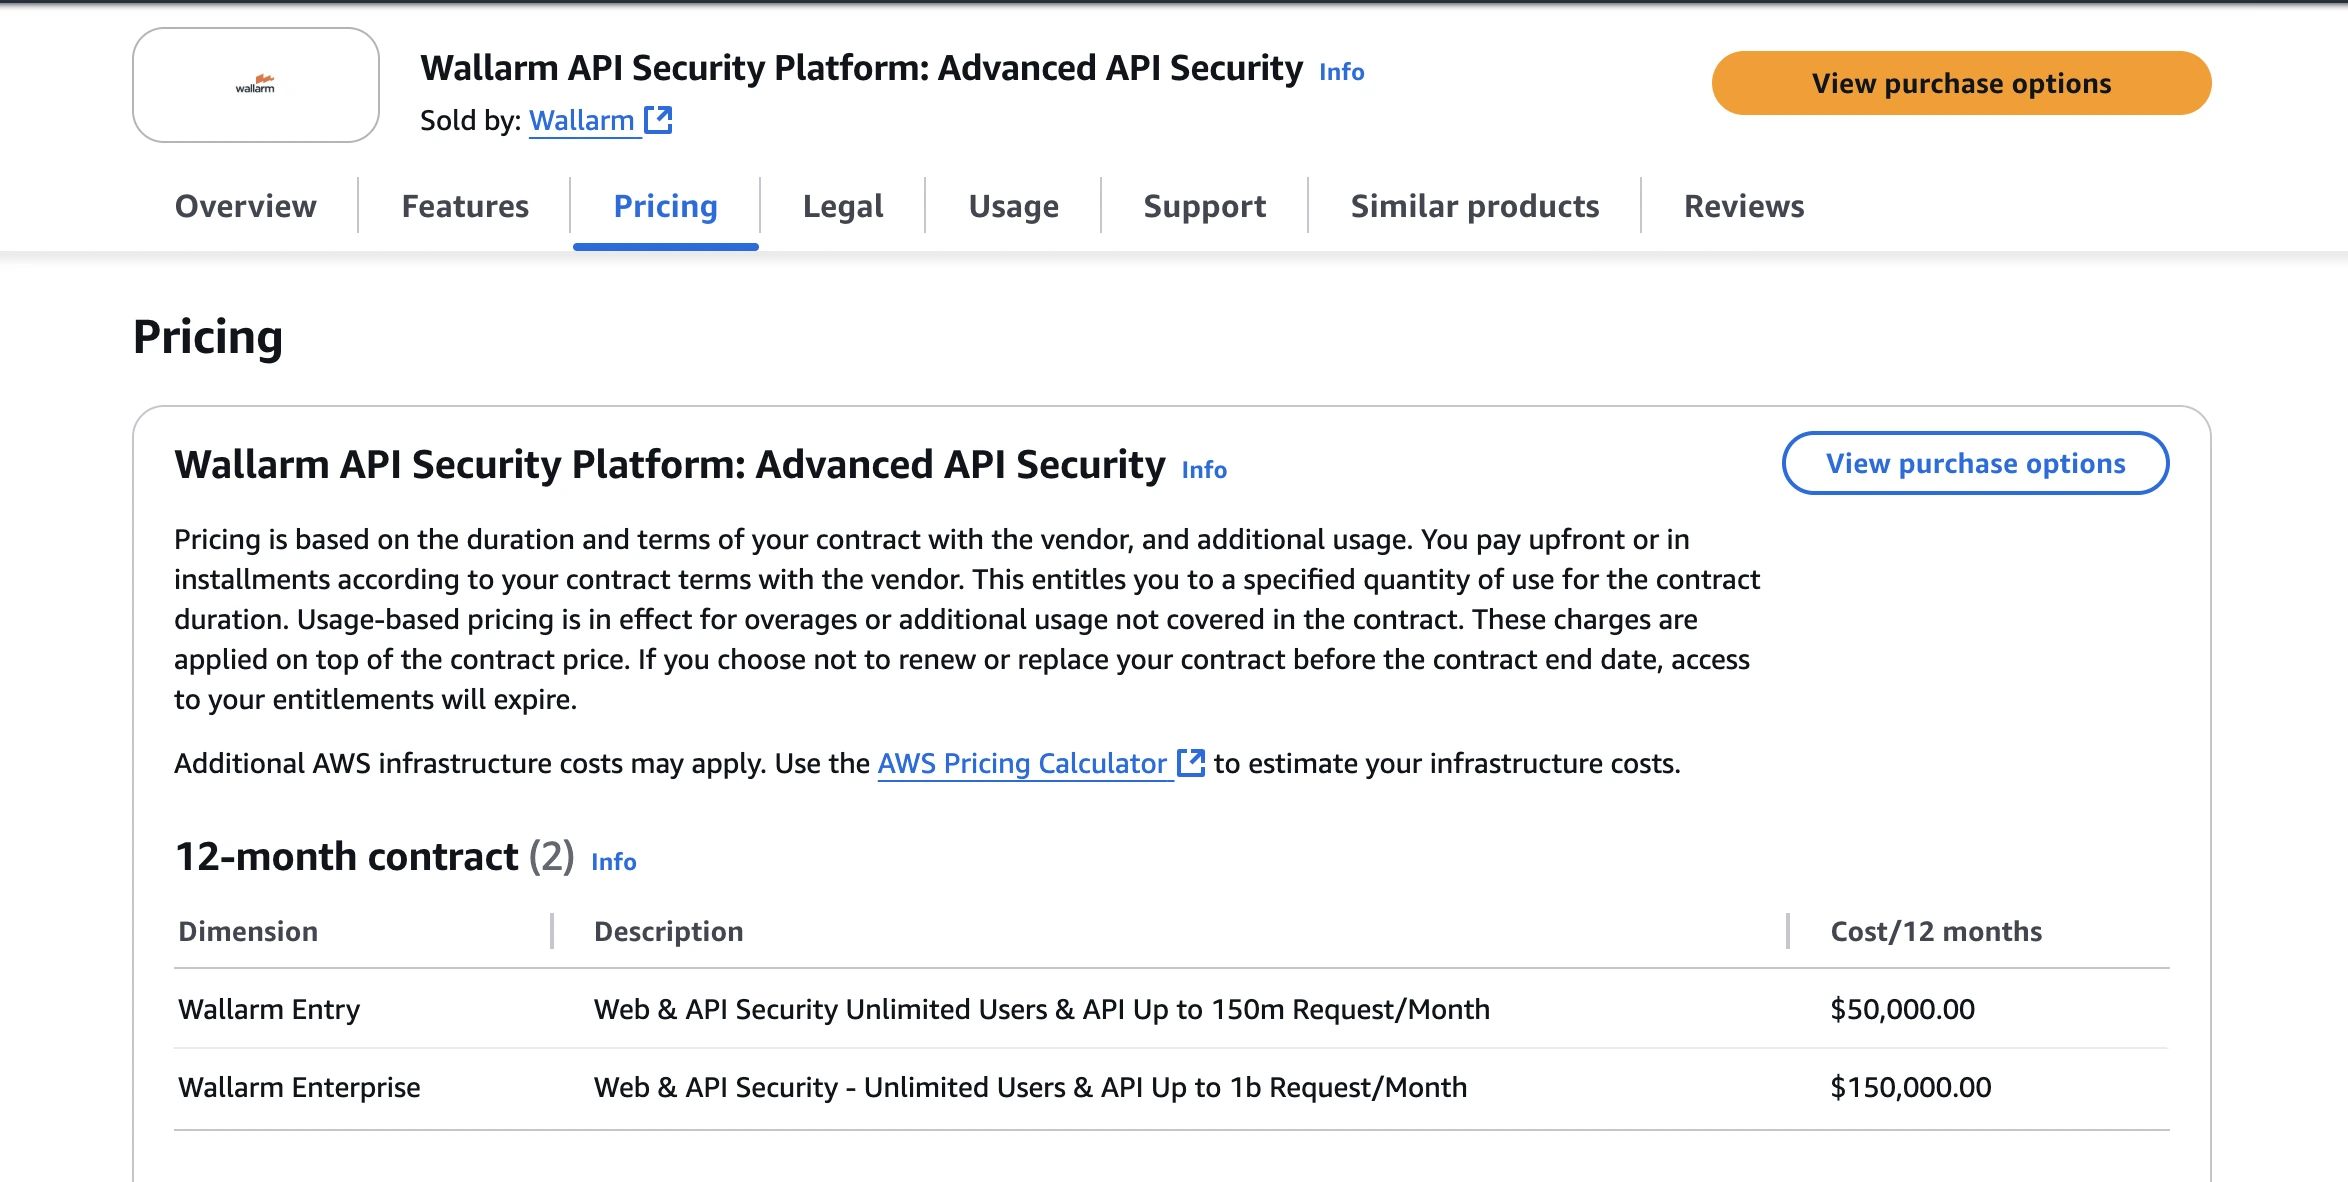Open the Legal tab

click(x=841, y=206)
